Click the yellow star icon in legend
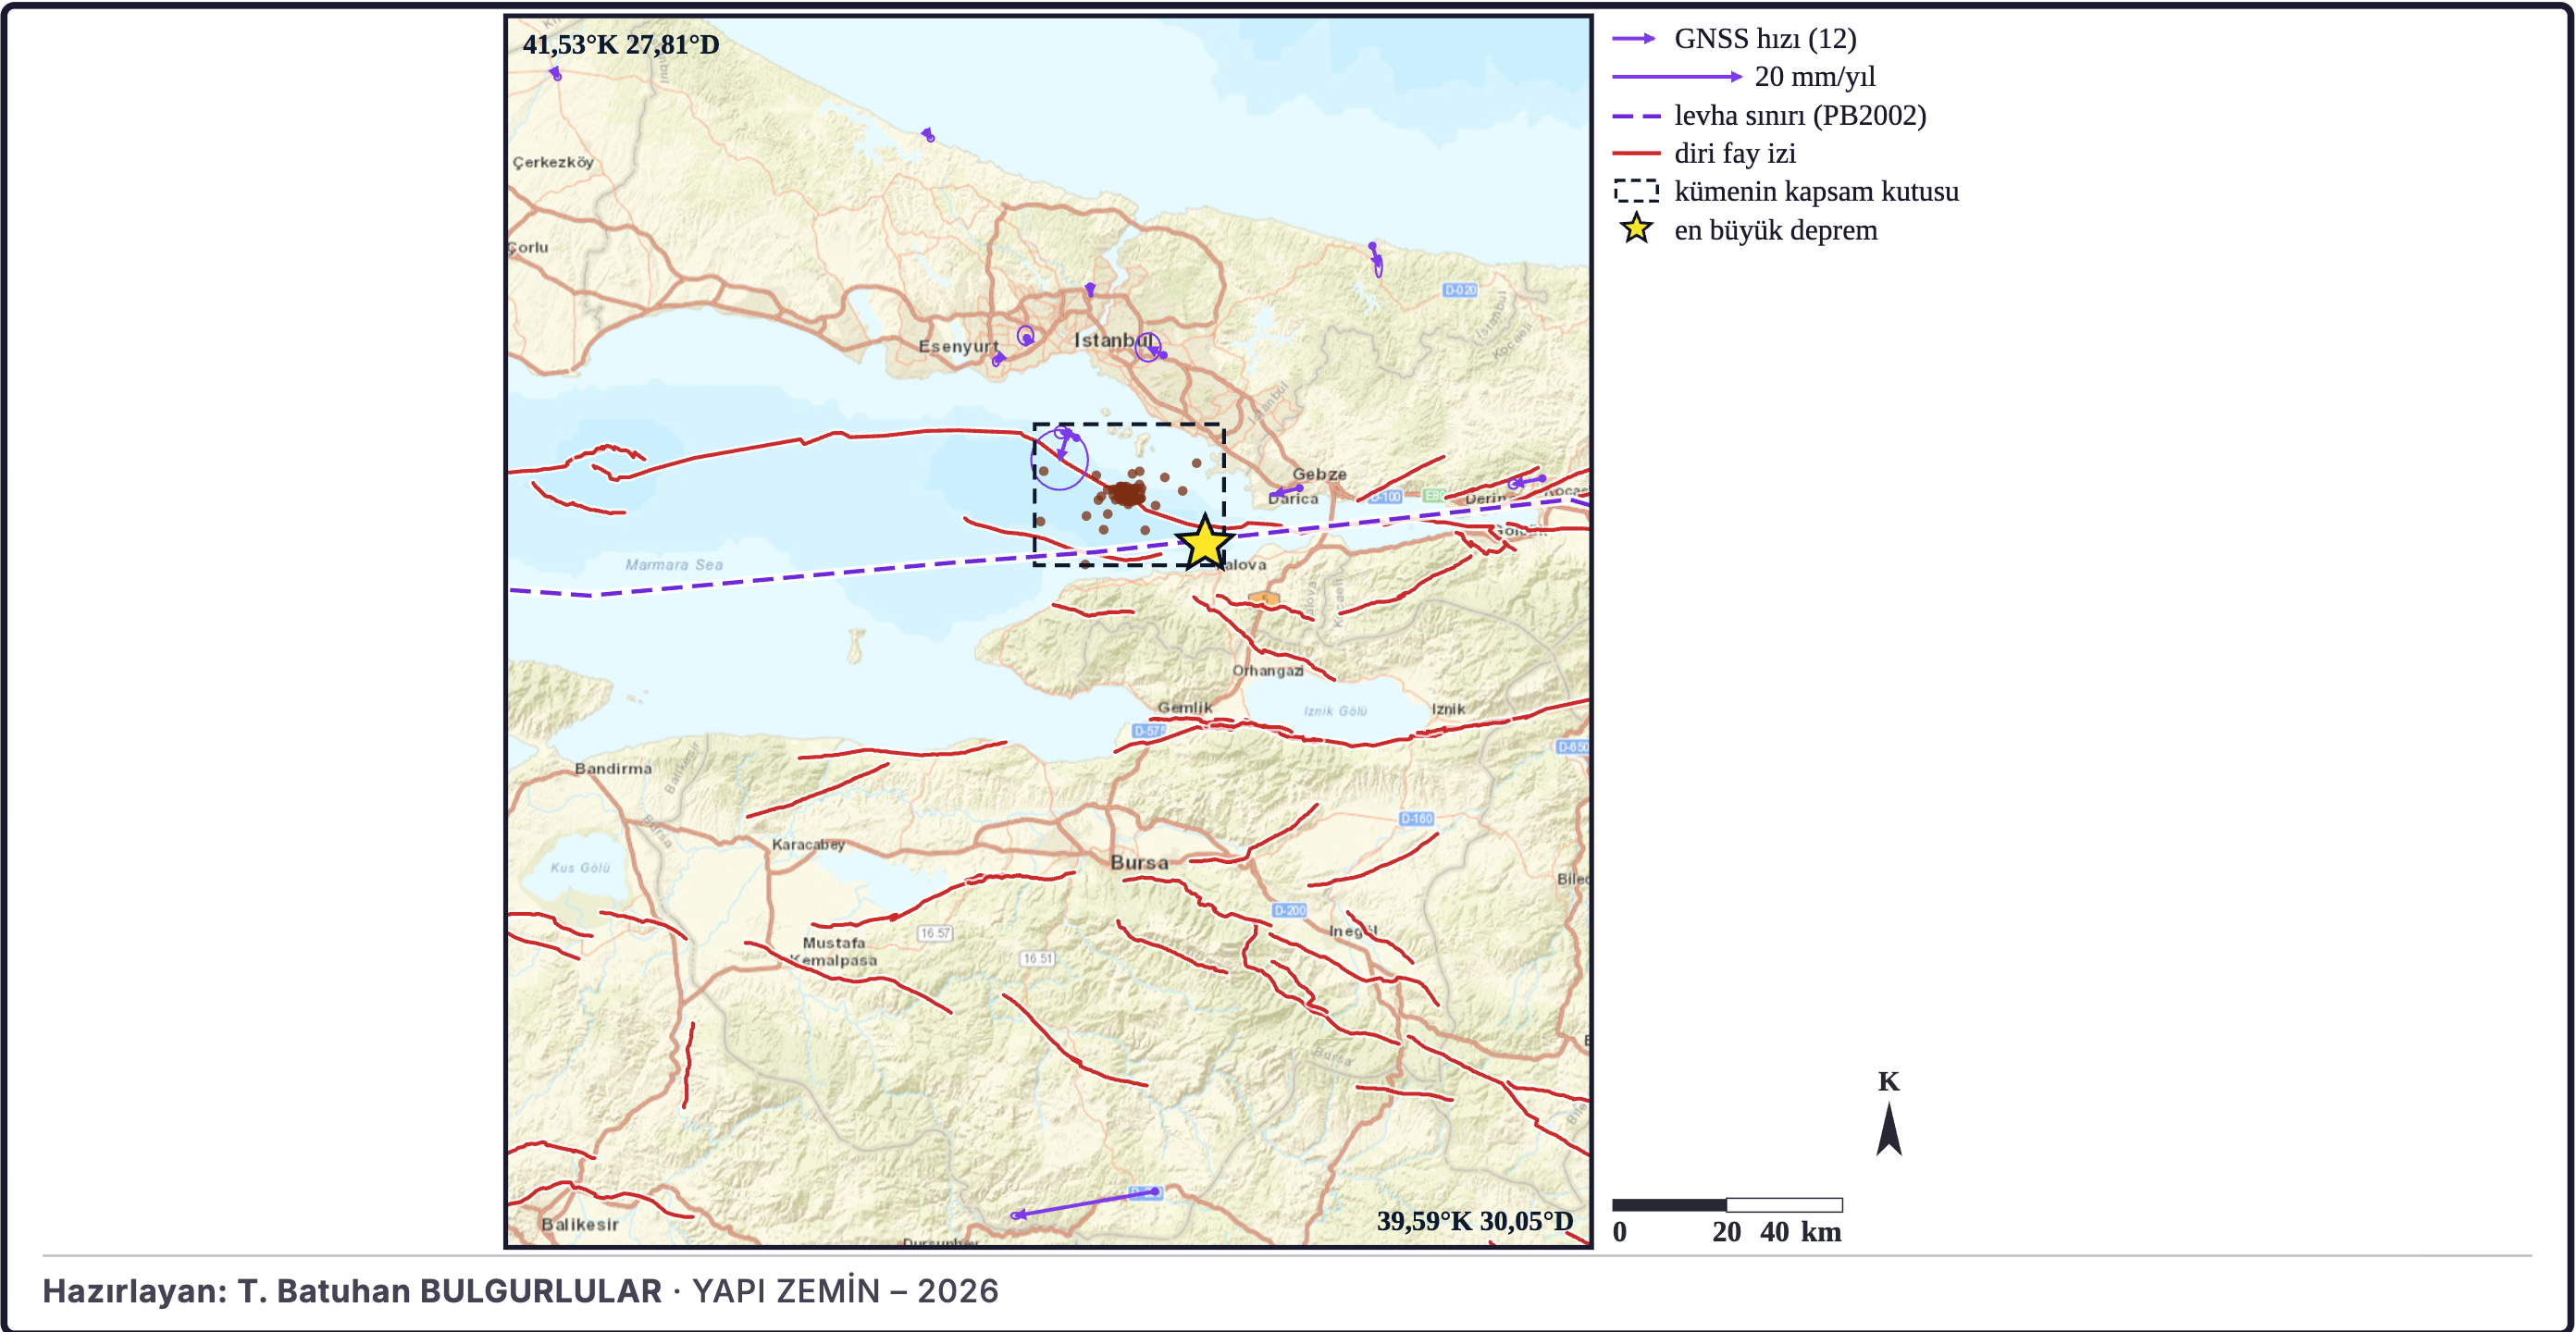 pyautogui.click(x=1636, y=229)
